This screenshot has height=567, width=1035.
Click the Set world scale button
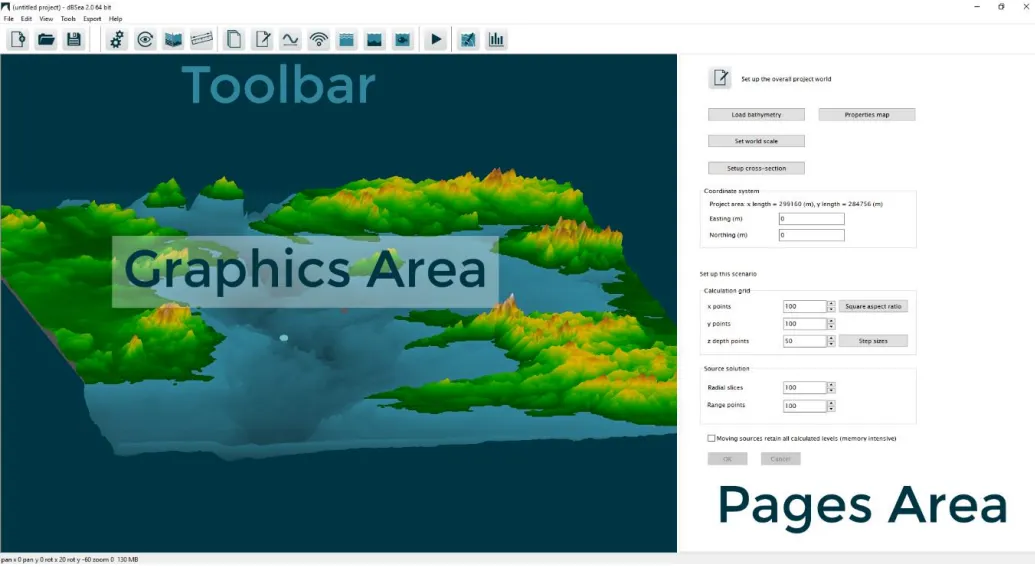pyautogui.click(x=756, y=141)
